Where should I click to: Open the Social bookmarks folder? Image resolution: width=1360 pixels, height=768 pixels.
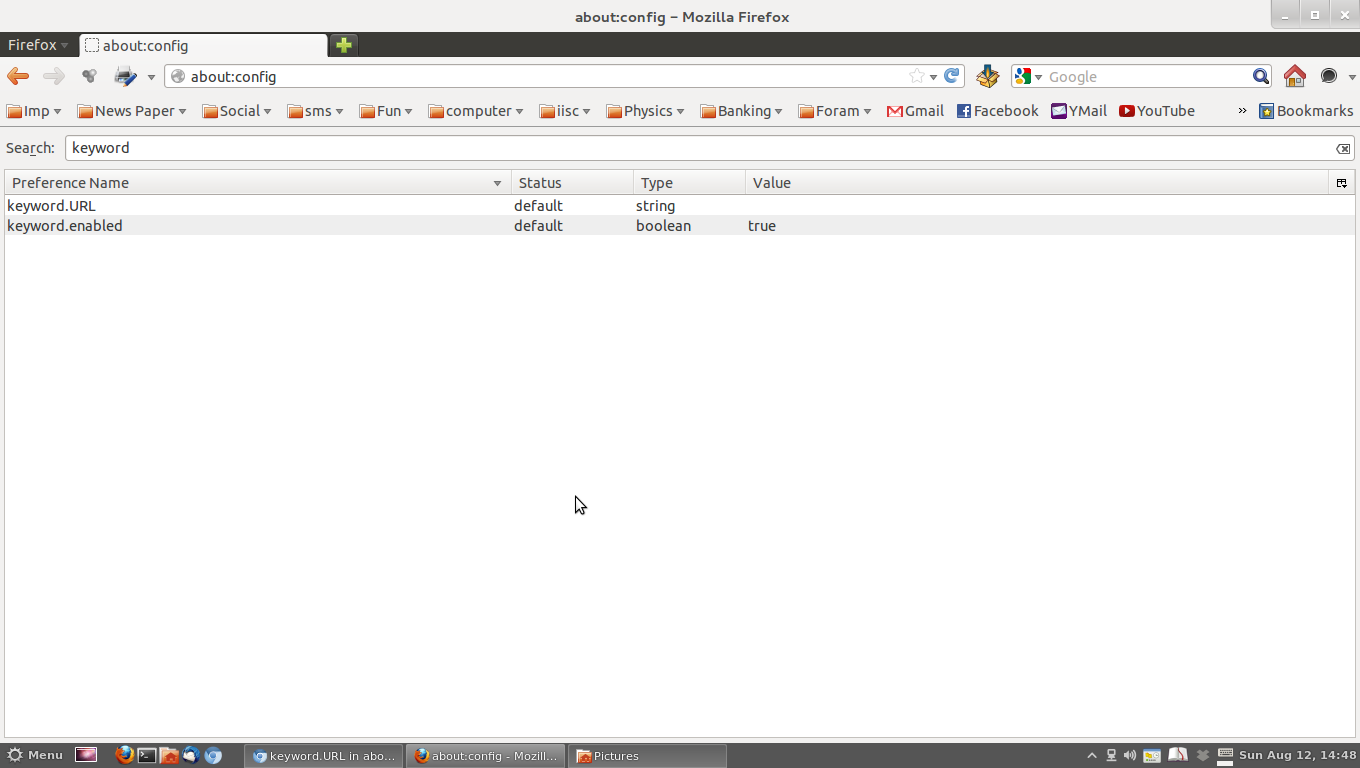[237, 111]
